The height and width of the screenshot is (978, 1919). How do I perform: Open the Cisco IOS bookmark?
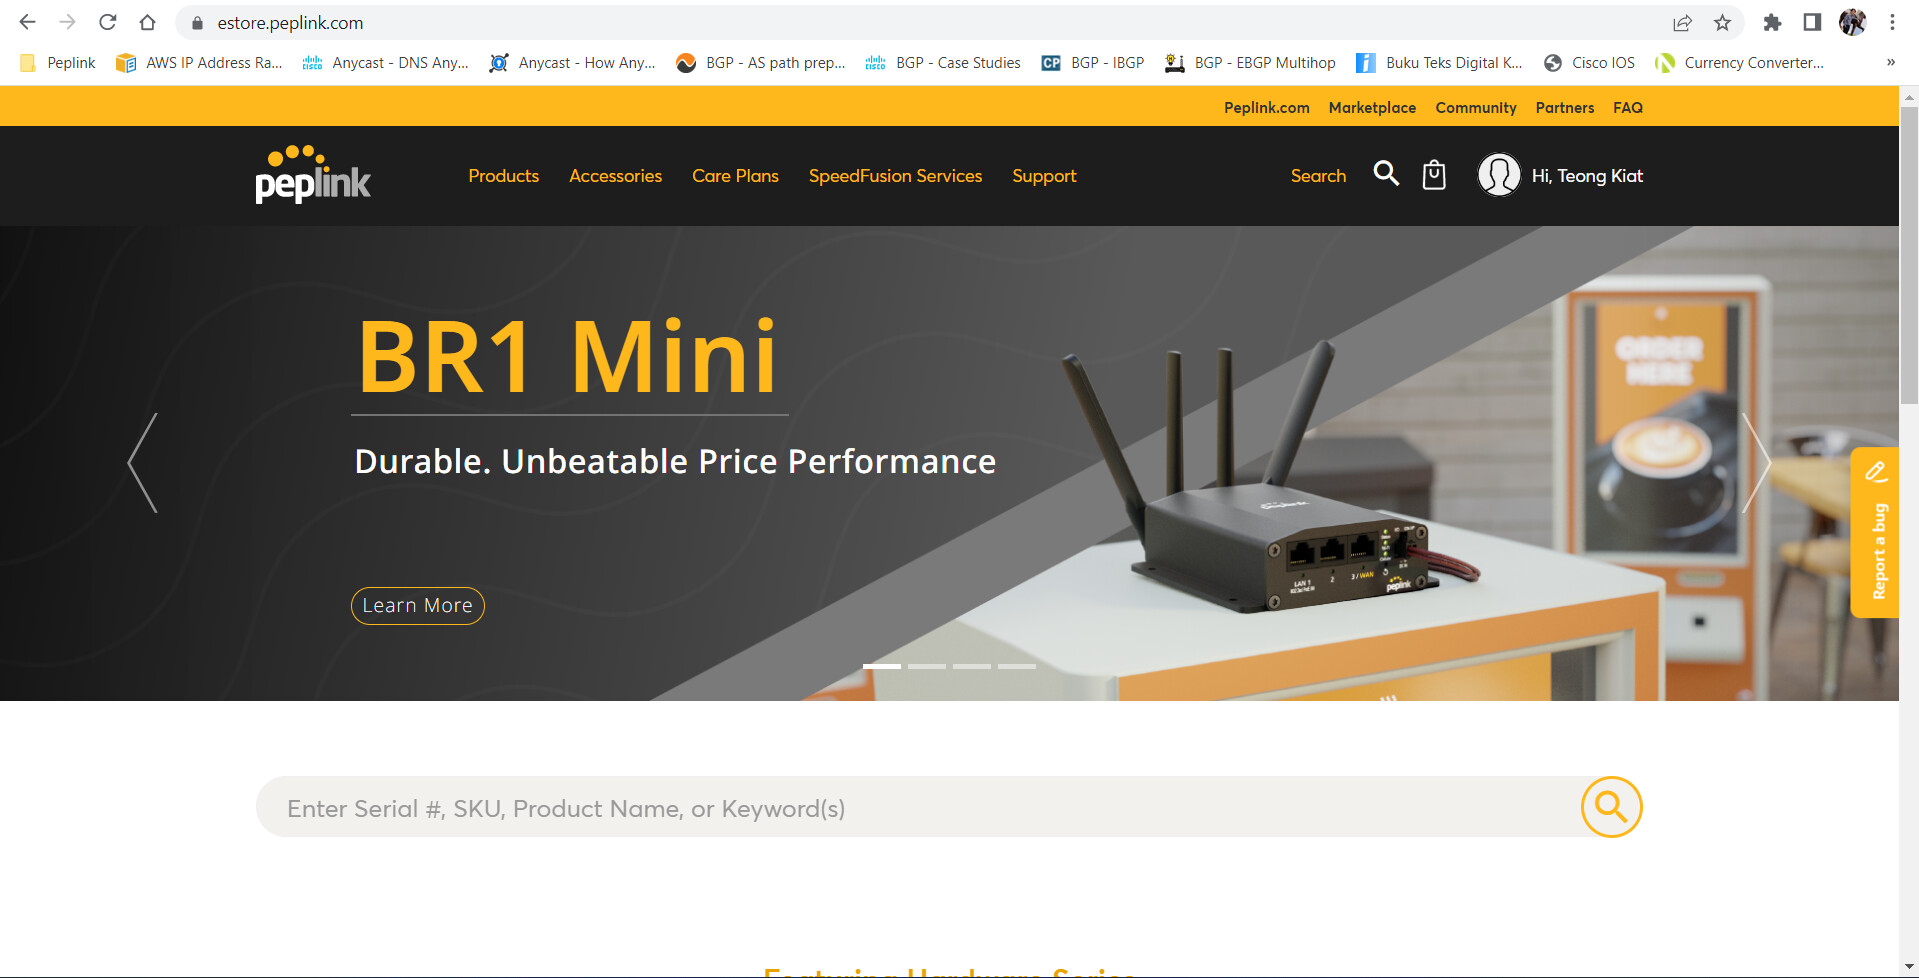point(1590,62)
